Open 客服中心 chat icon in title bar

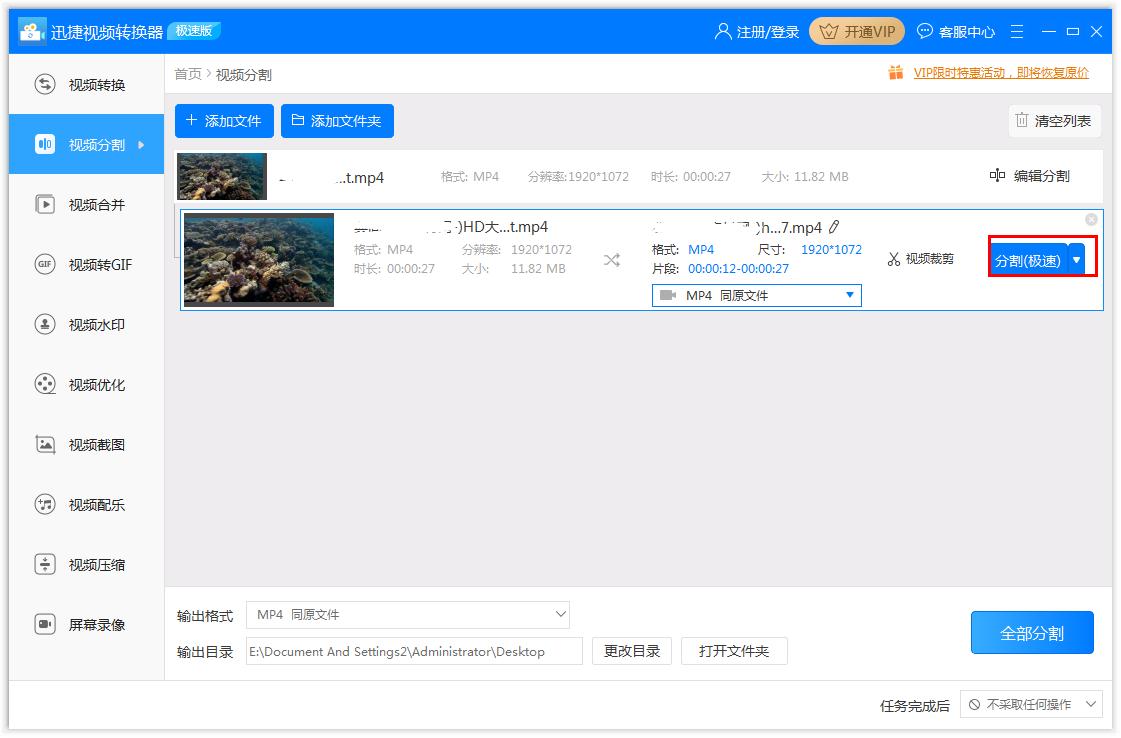[925, 31]
